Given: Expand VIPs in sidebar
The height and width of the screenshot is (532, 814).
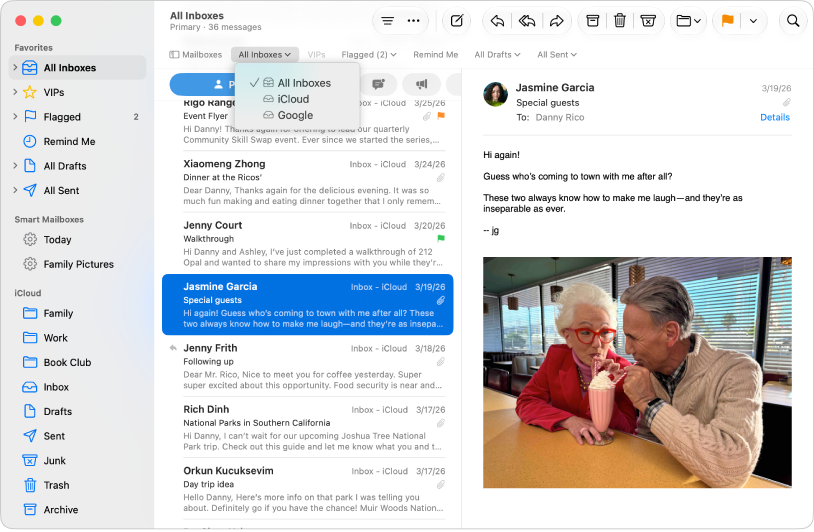Looking at the screenshot, I should (x=15, y=92).
